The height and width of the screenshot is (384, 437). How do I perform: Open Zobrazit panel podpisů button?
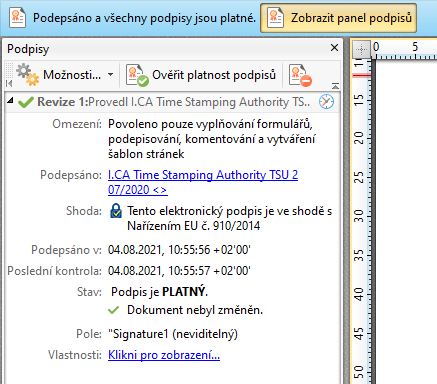click(338, 18)
